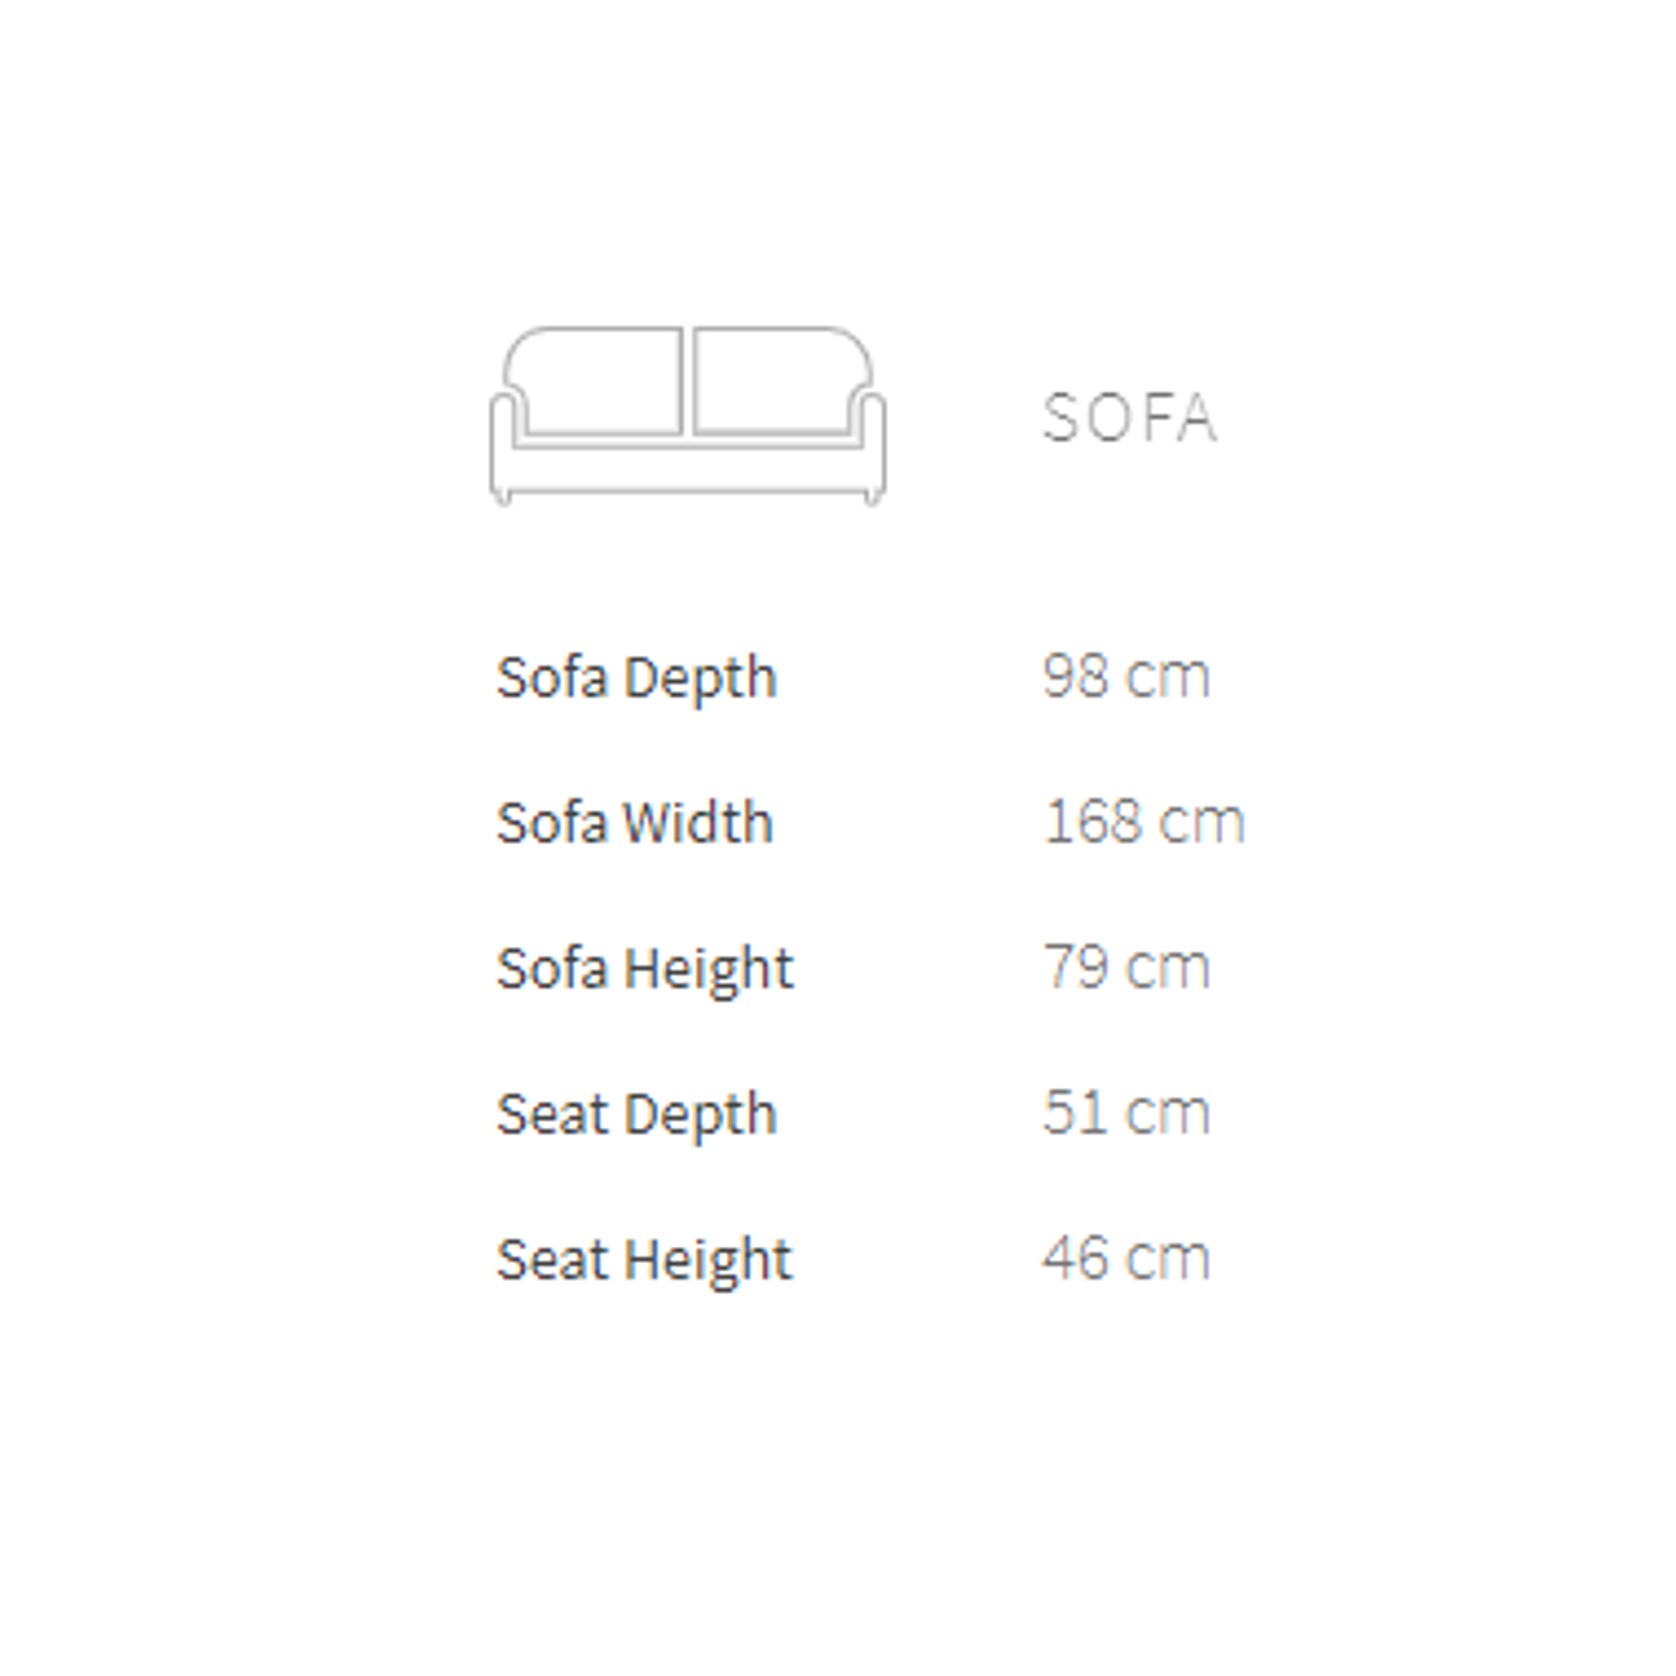Click the 51 cm seat depth value
The height and width of the screenshot is (1676, 1676).
1126,1112
